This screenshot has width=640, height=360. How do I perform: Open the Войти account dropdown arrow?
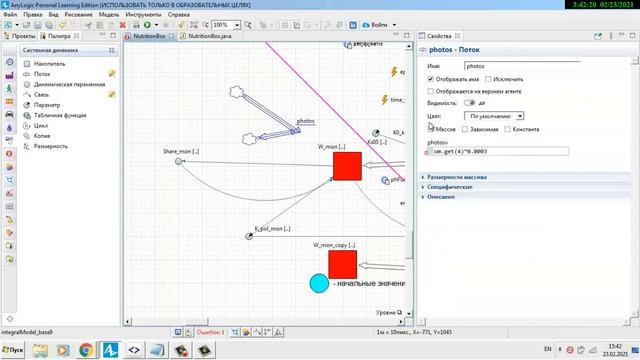pyautogui.click(x=394, y=25)
